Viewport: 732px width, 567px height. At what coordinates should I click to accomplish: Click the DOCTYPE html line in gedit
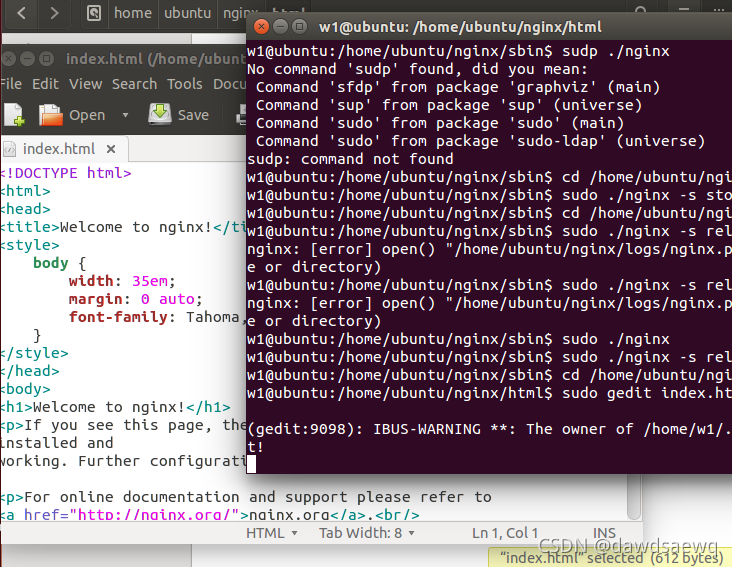click(66, 173)
